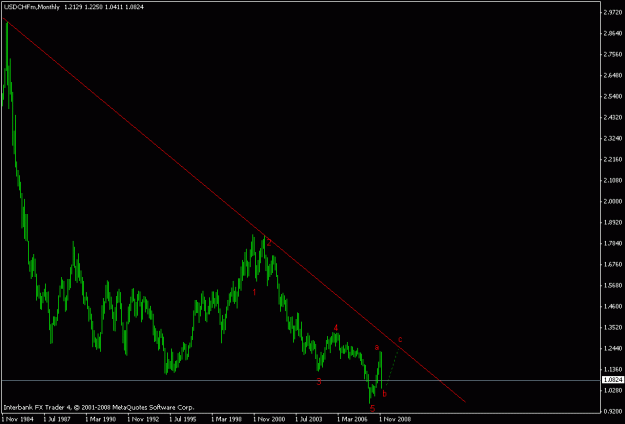This screenshot has height=424, width=625.
Task: Click the 1 Mar 2006 date label
Action: tap(352, 419)
